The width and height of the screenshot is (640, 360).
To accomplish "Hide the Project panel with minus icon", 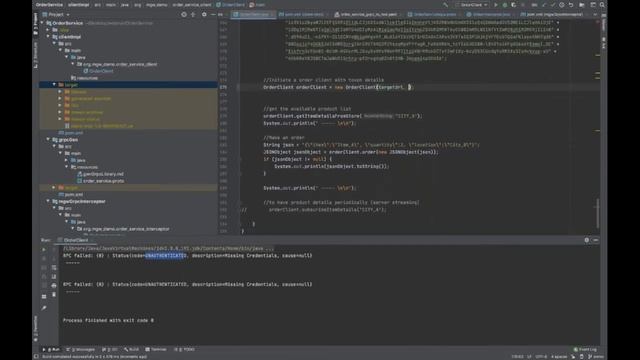I will (213, 14).
